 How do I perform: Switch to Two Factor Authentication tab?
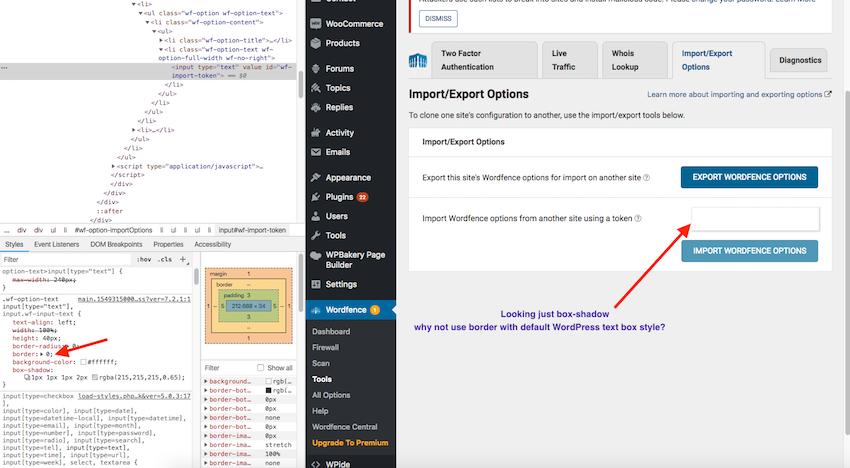tap(484, 60)
